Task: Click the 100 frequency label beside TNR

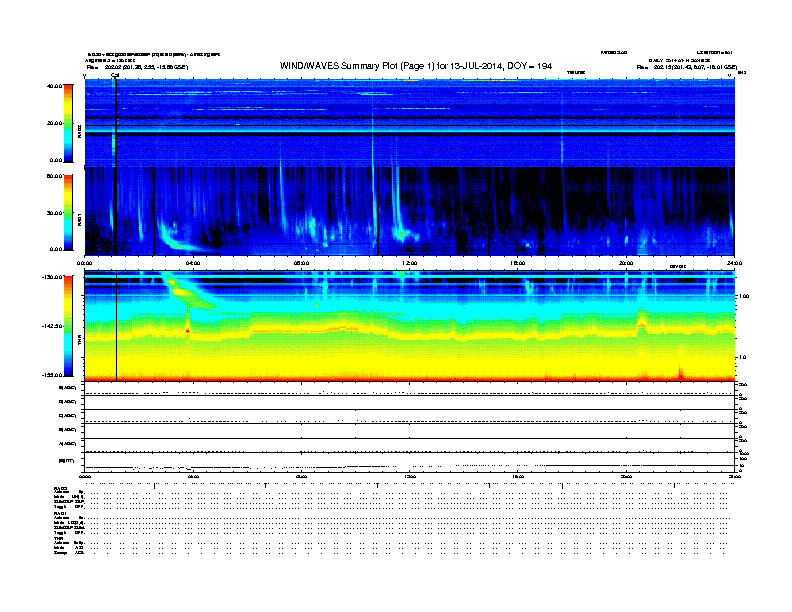Action: [x=744, y=296]
